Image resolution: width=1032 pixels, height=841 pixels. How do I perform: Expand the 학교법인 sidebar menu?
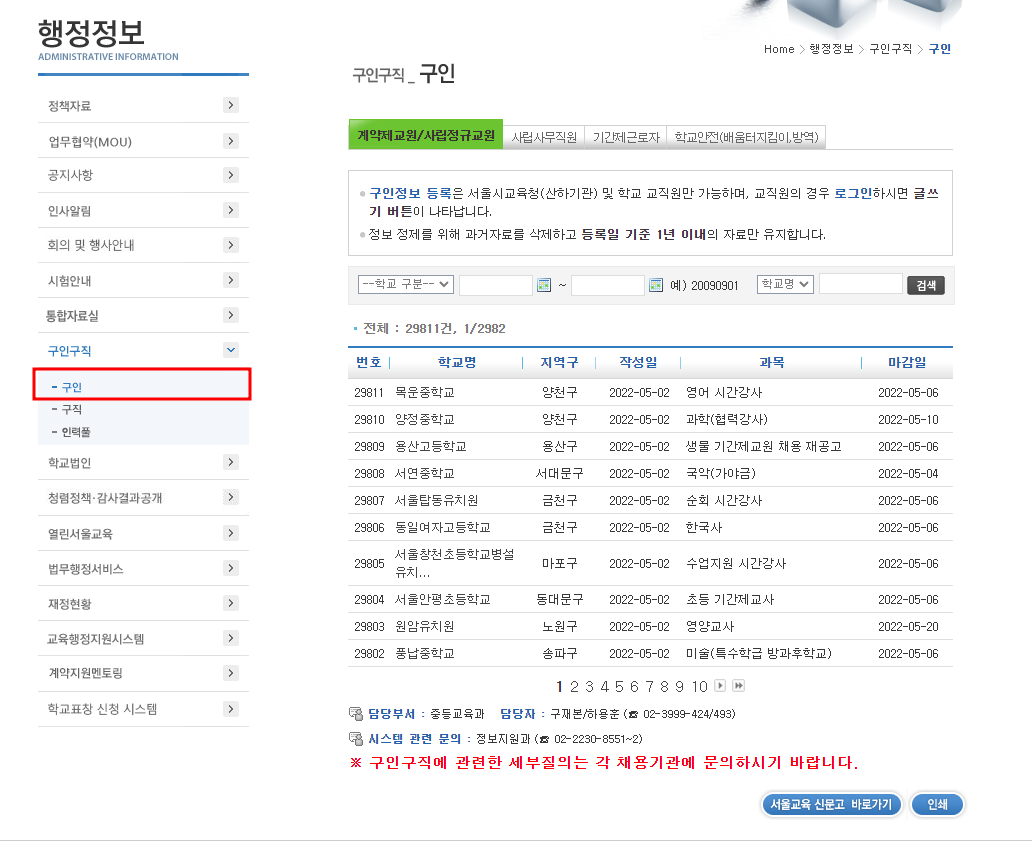pyautogui.click(x=230, y=462)
